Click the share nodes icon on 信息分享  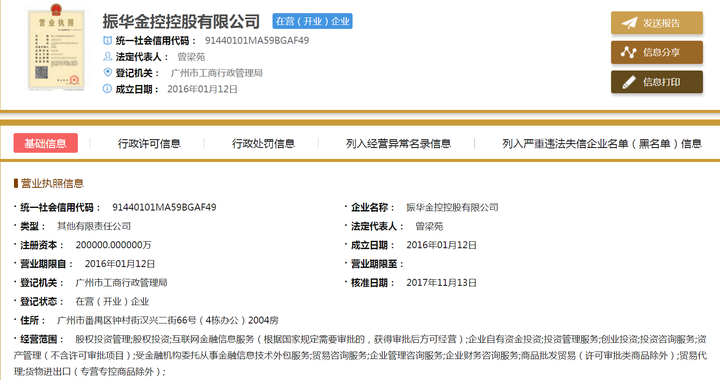pyautogui.click(x=629, y=52)
